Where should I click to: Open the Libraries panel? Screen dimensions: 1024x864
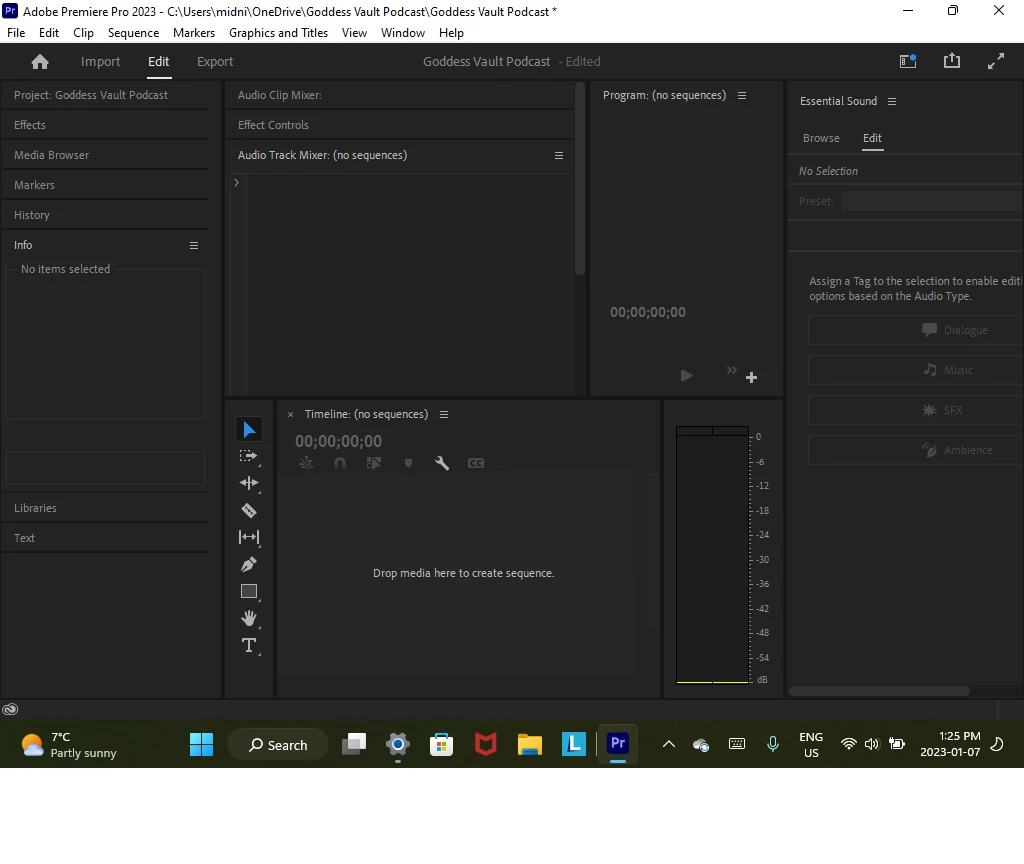(35, 508)
